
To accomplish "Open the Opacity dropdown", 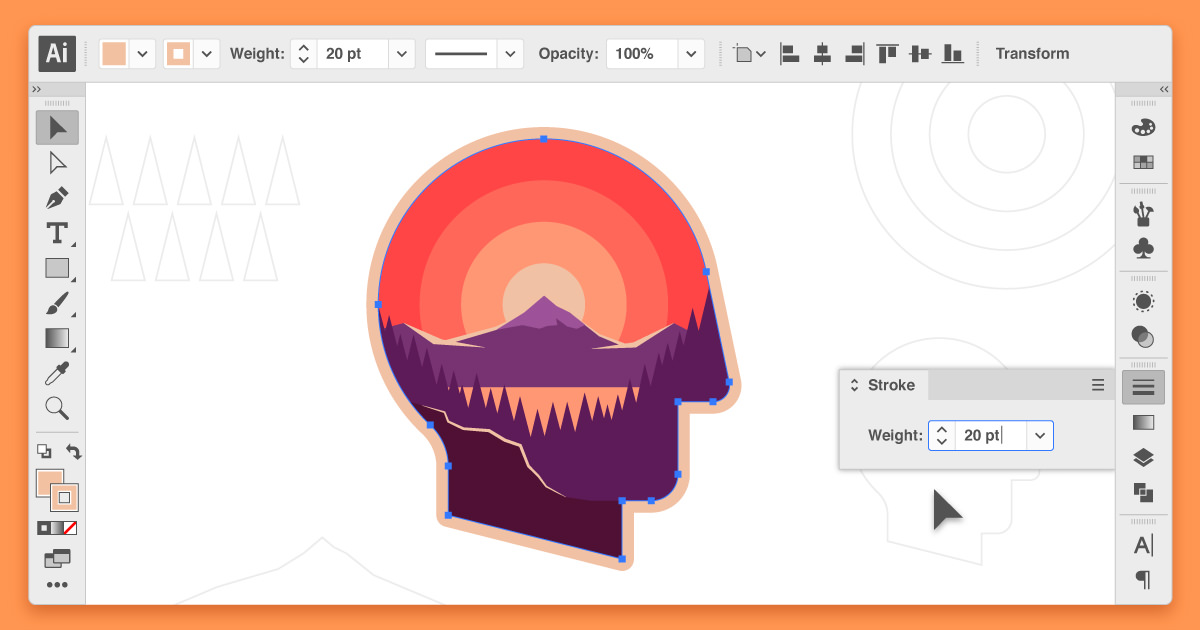I will [690, 53].
